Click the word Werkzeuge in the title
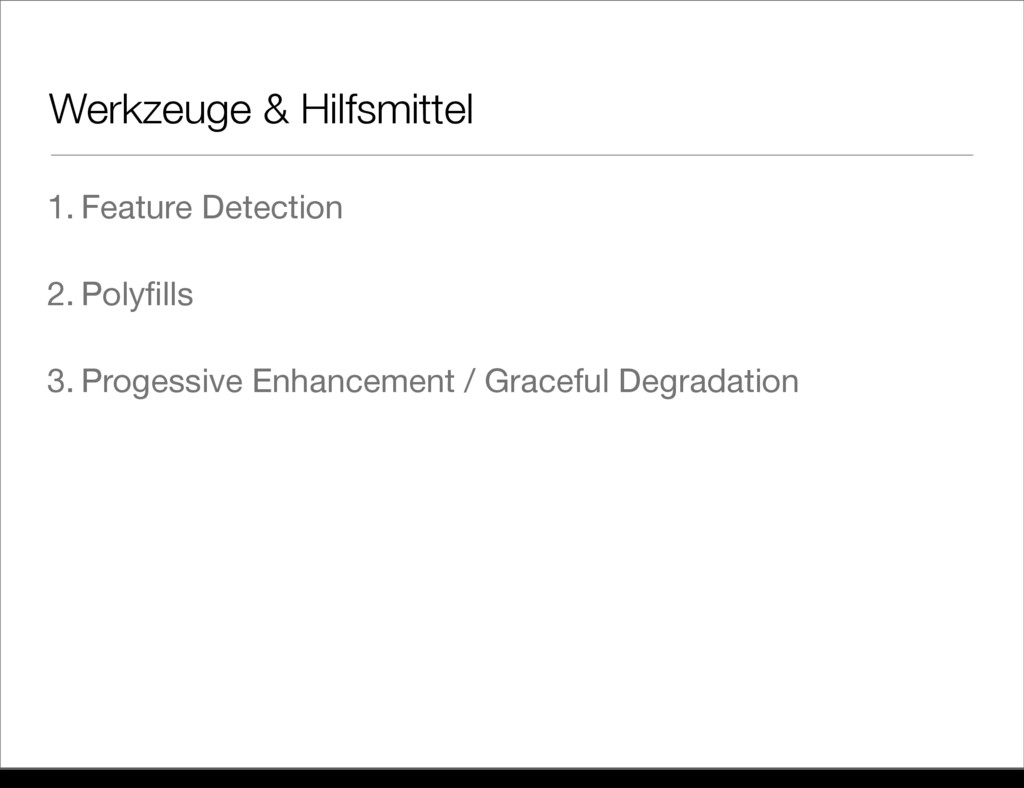Viewport: 1024px width, 788px height. pos(150,110)
